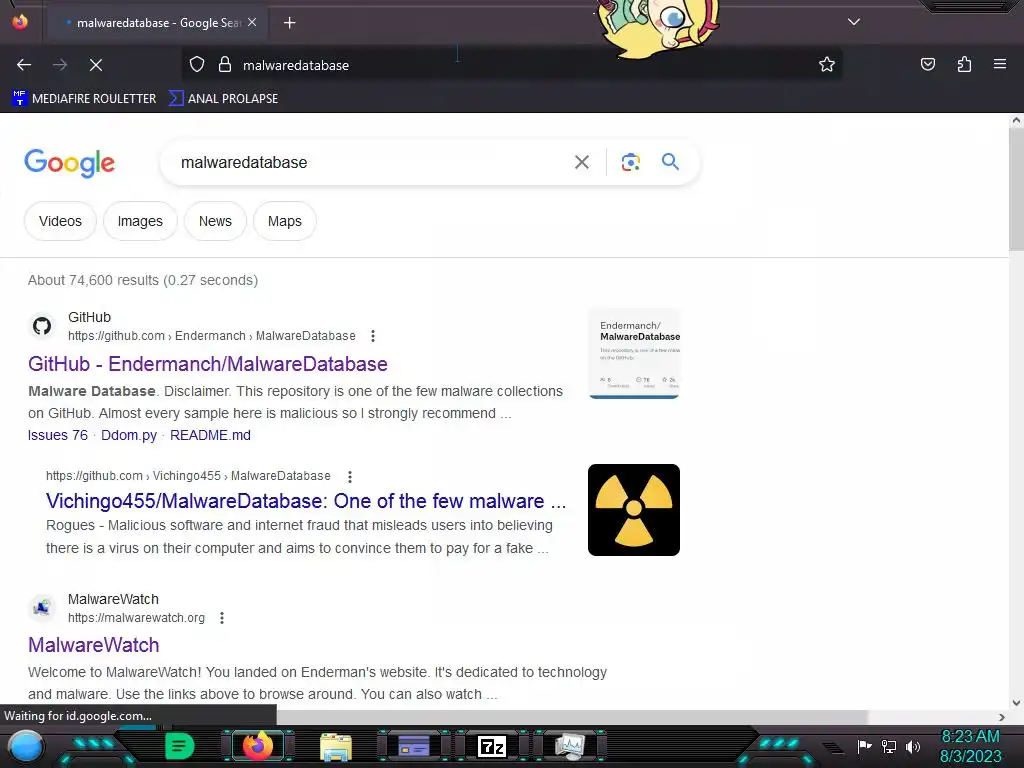Open the system monitor taskbar icon
The height and width of the screenshot is (768, 1024).
(x=570, y=746)
